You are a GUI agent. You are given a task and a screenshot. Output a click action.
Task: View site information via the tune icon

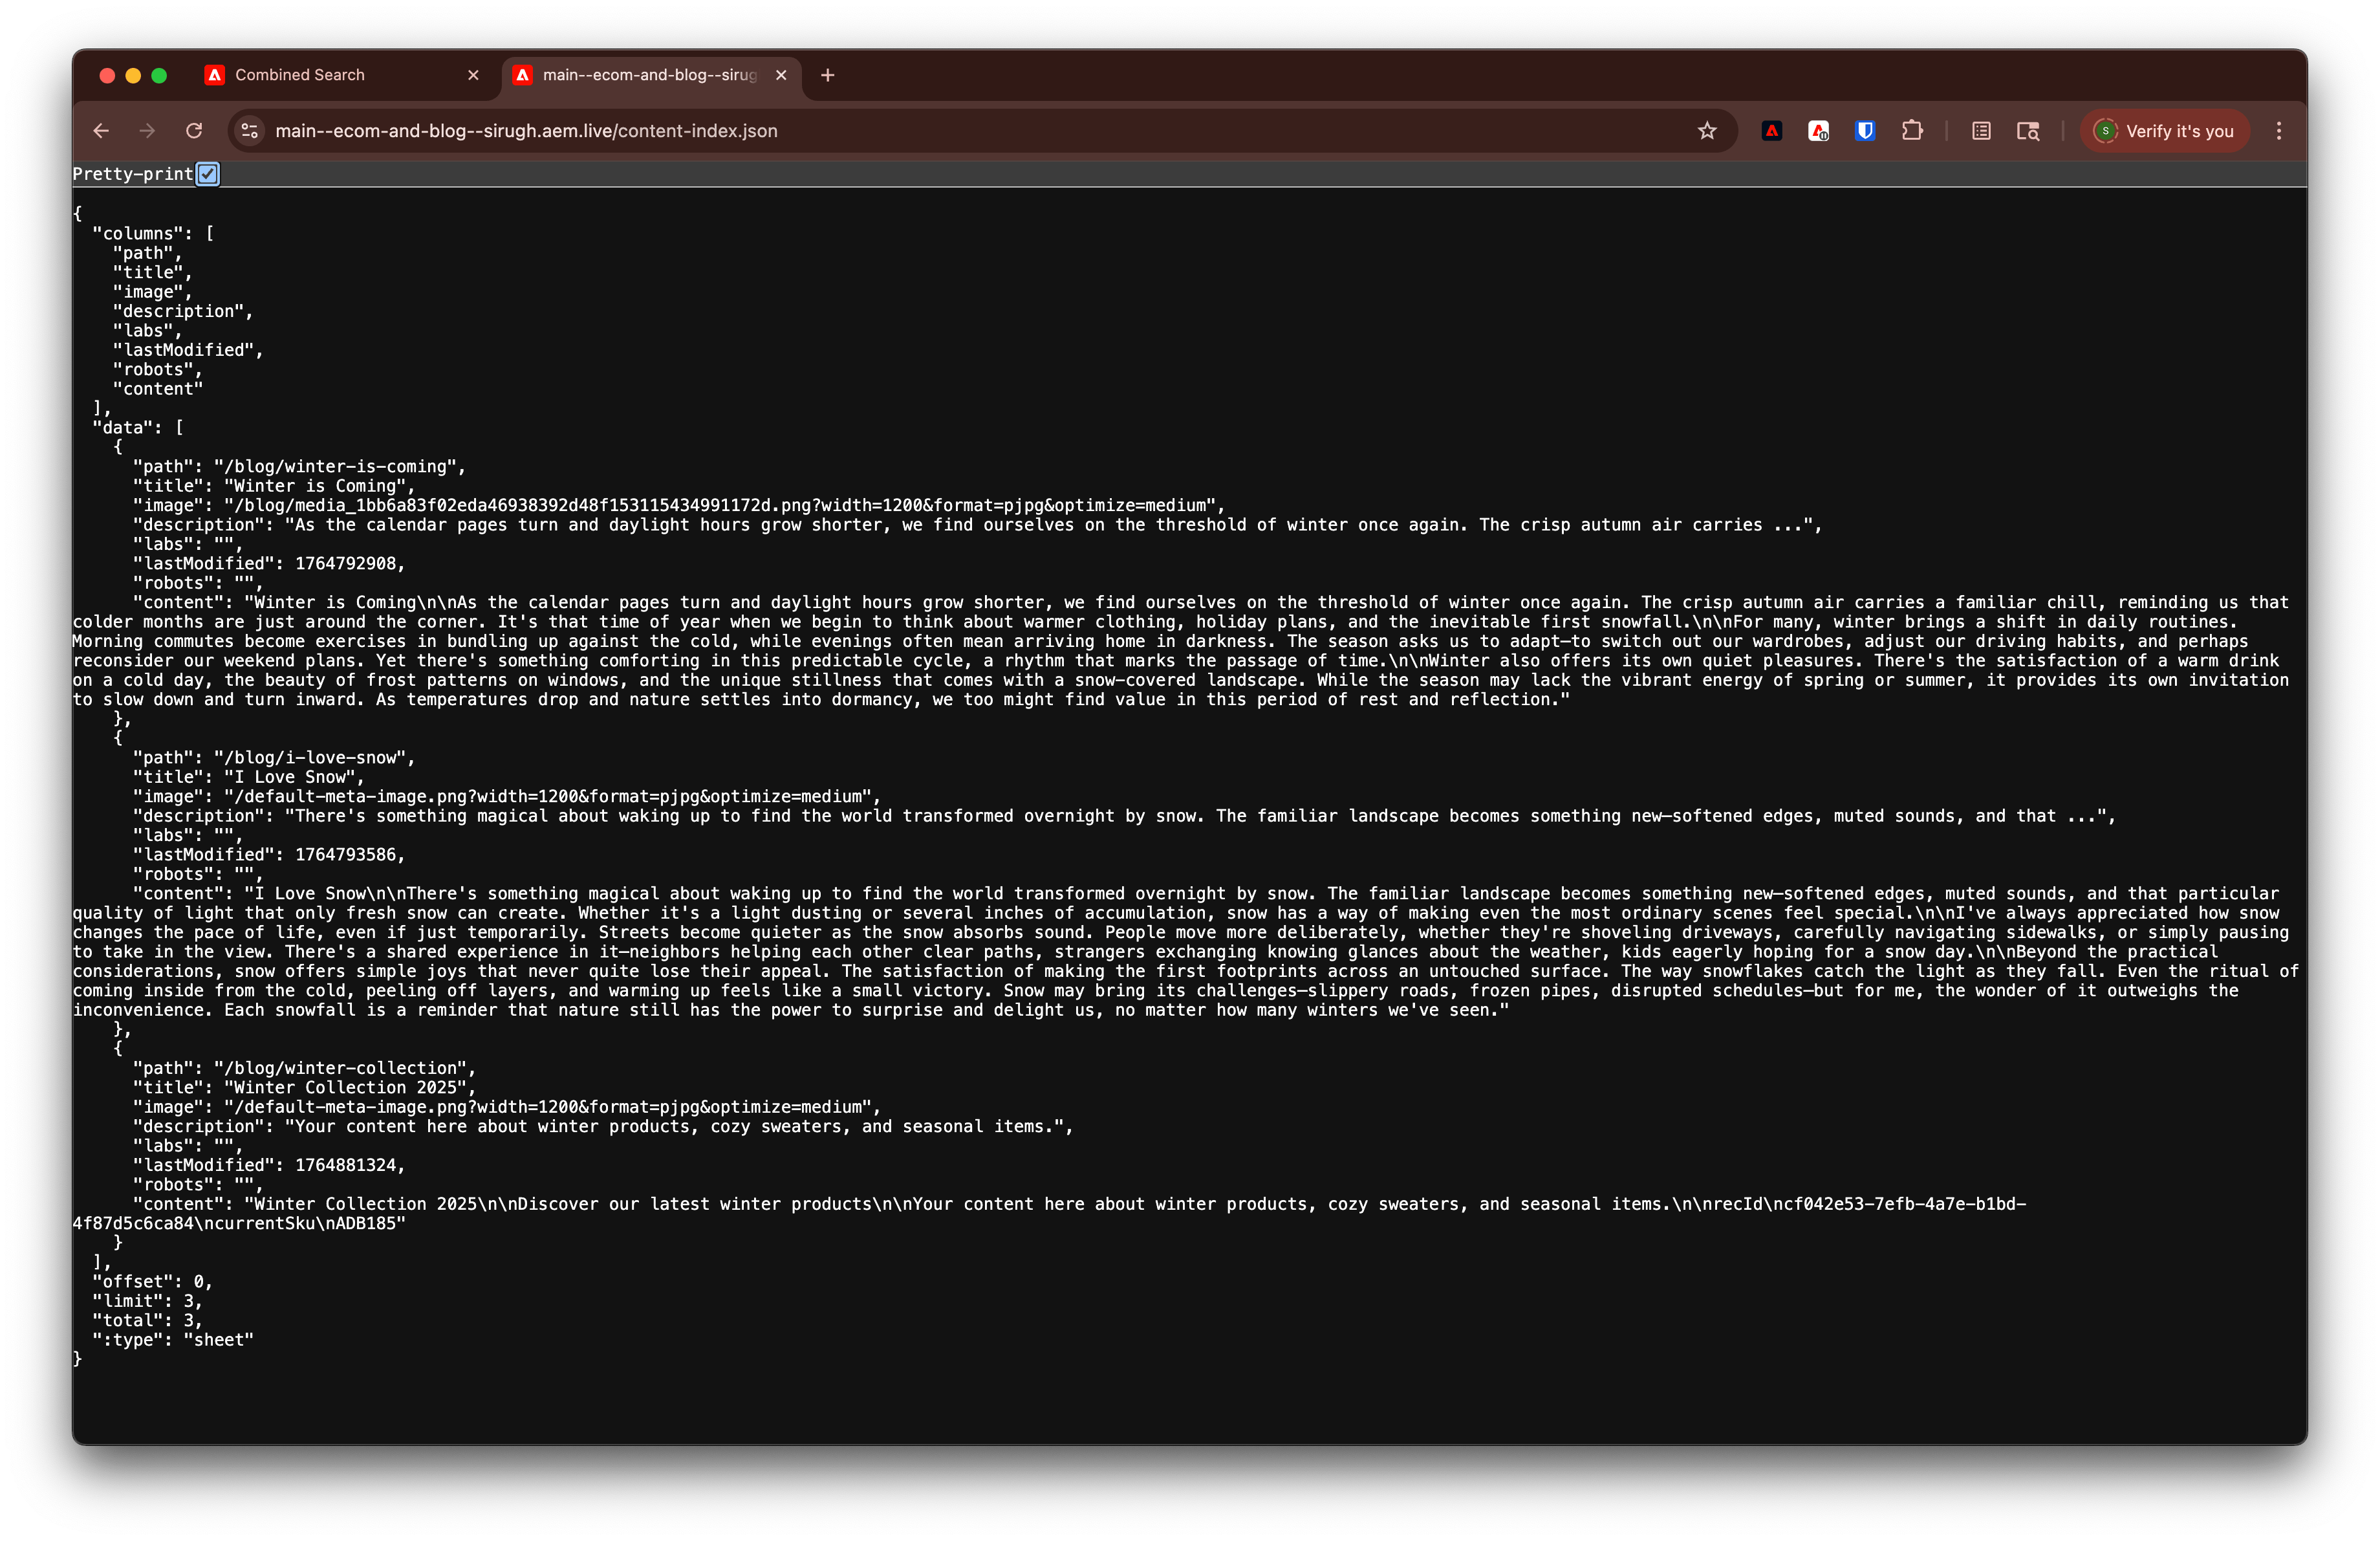tap(249, 131)
